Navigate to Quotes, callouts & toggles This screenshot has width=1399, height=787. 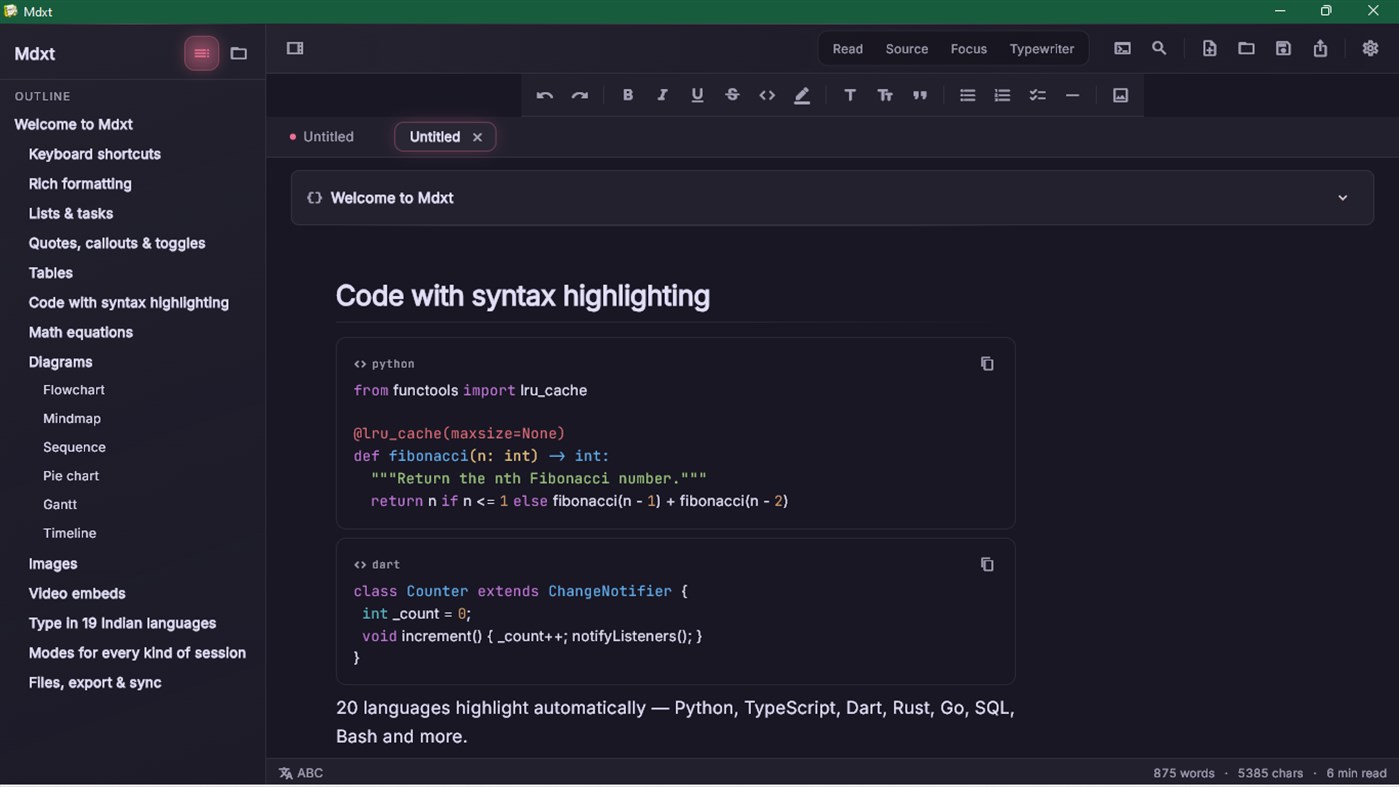[117, 243]
